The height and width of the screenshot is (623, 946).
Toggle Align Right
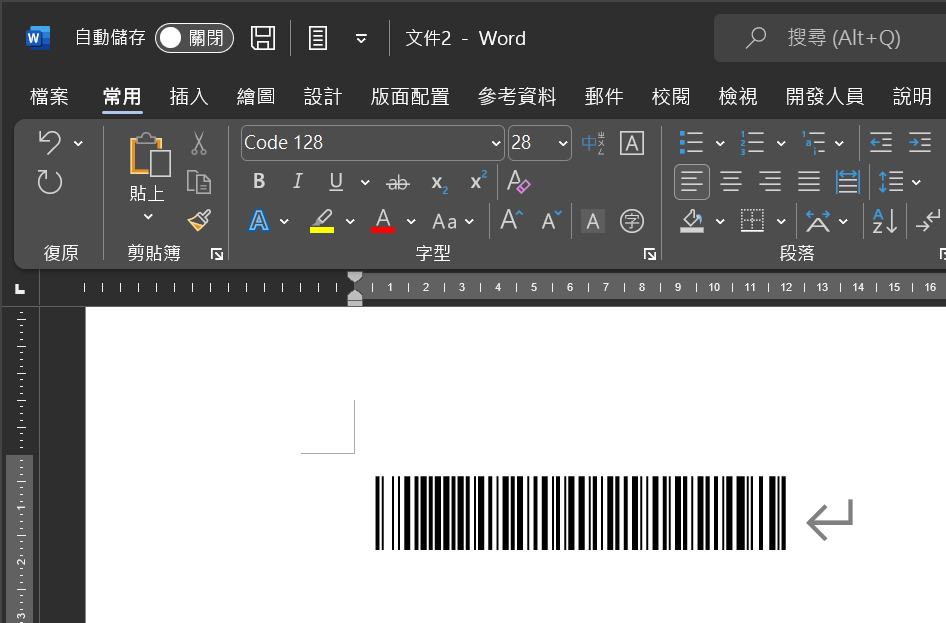pos(770,182)
